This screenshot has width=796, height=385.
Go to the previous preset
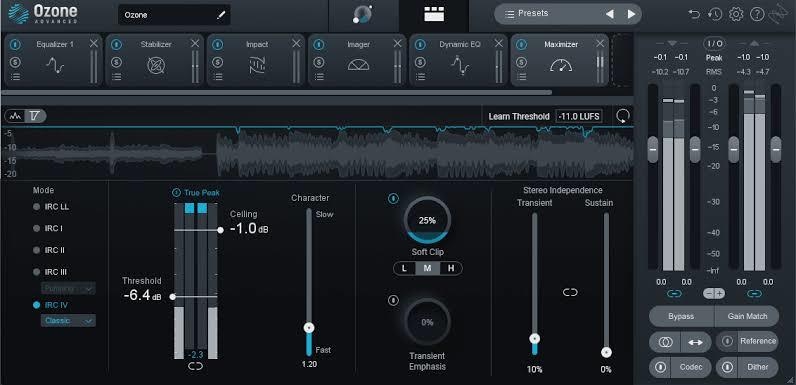[x=610, y=14]
